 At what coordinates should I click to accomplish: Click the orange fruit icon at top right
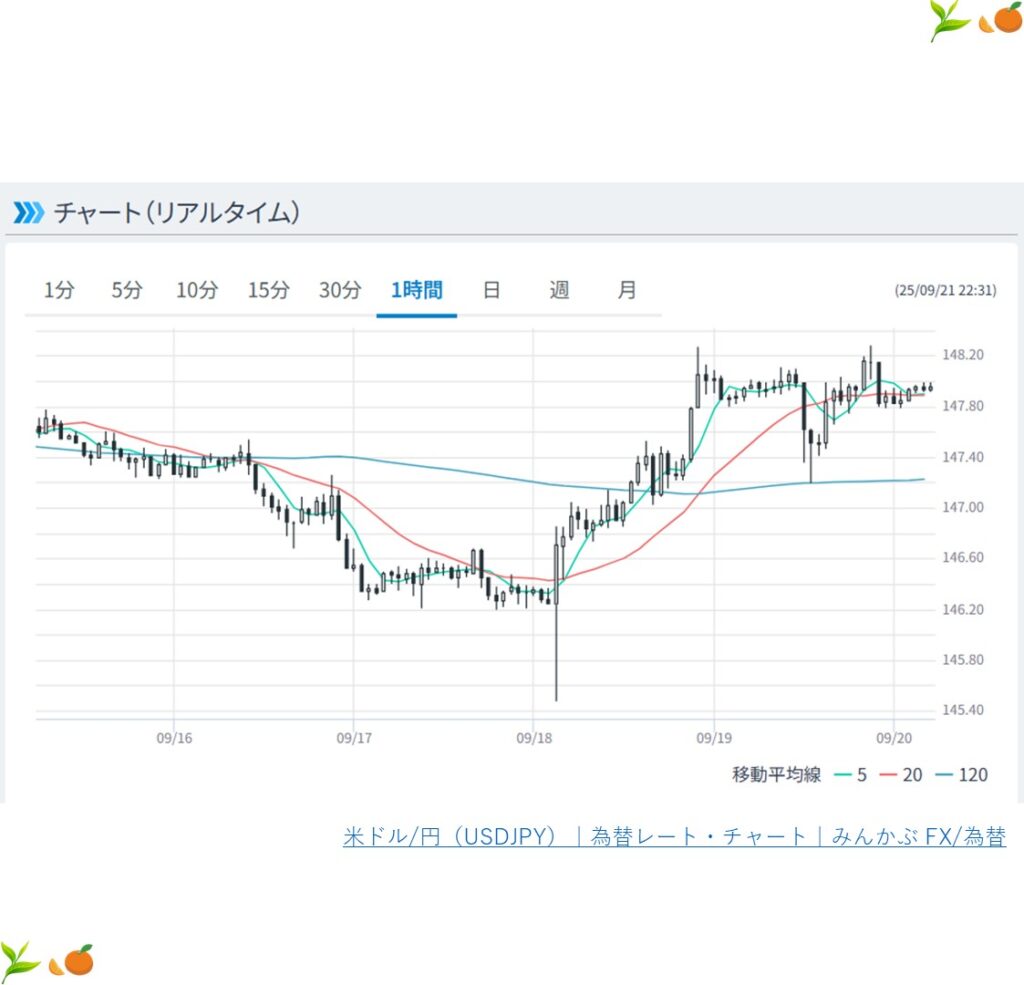[x=1001, y=20]
